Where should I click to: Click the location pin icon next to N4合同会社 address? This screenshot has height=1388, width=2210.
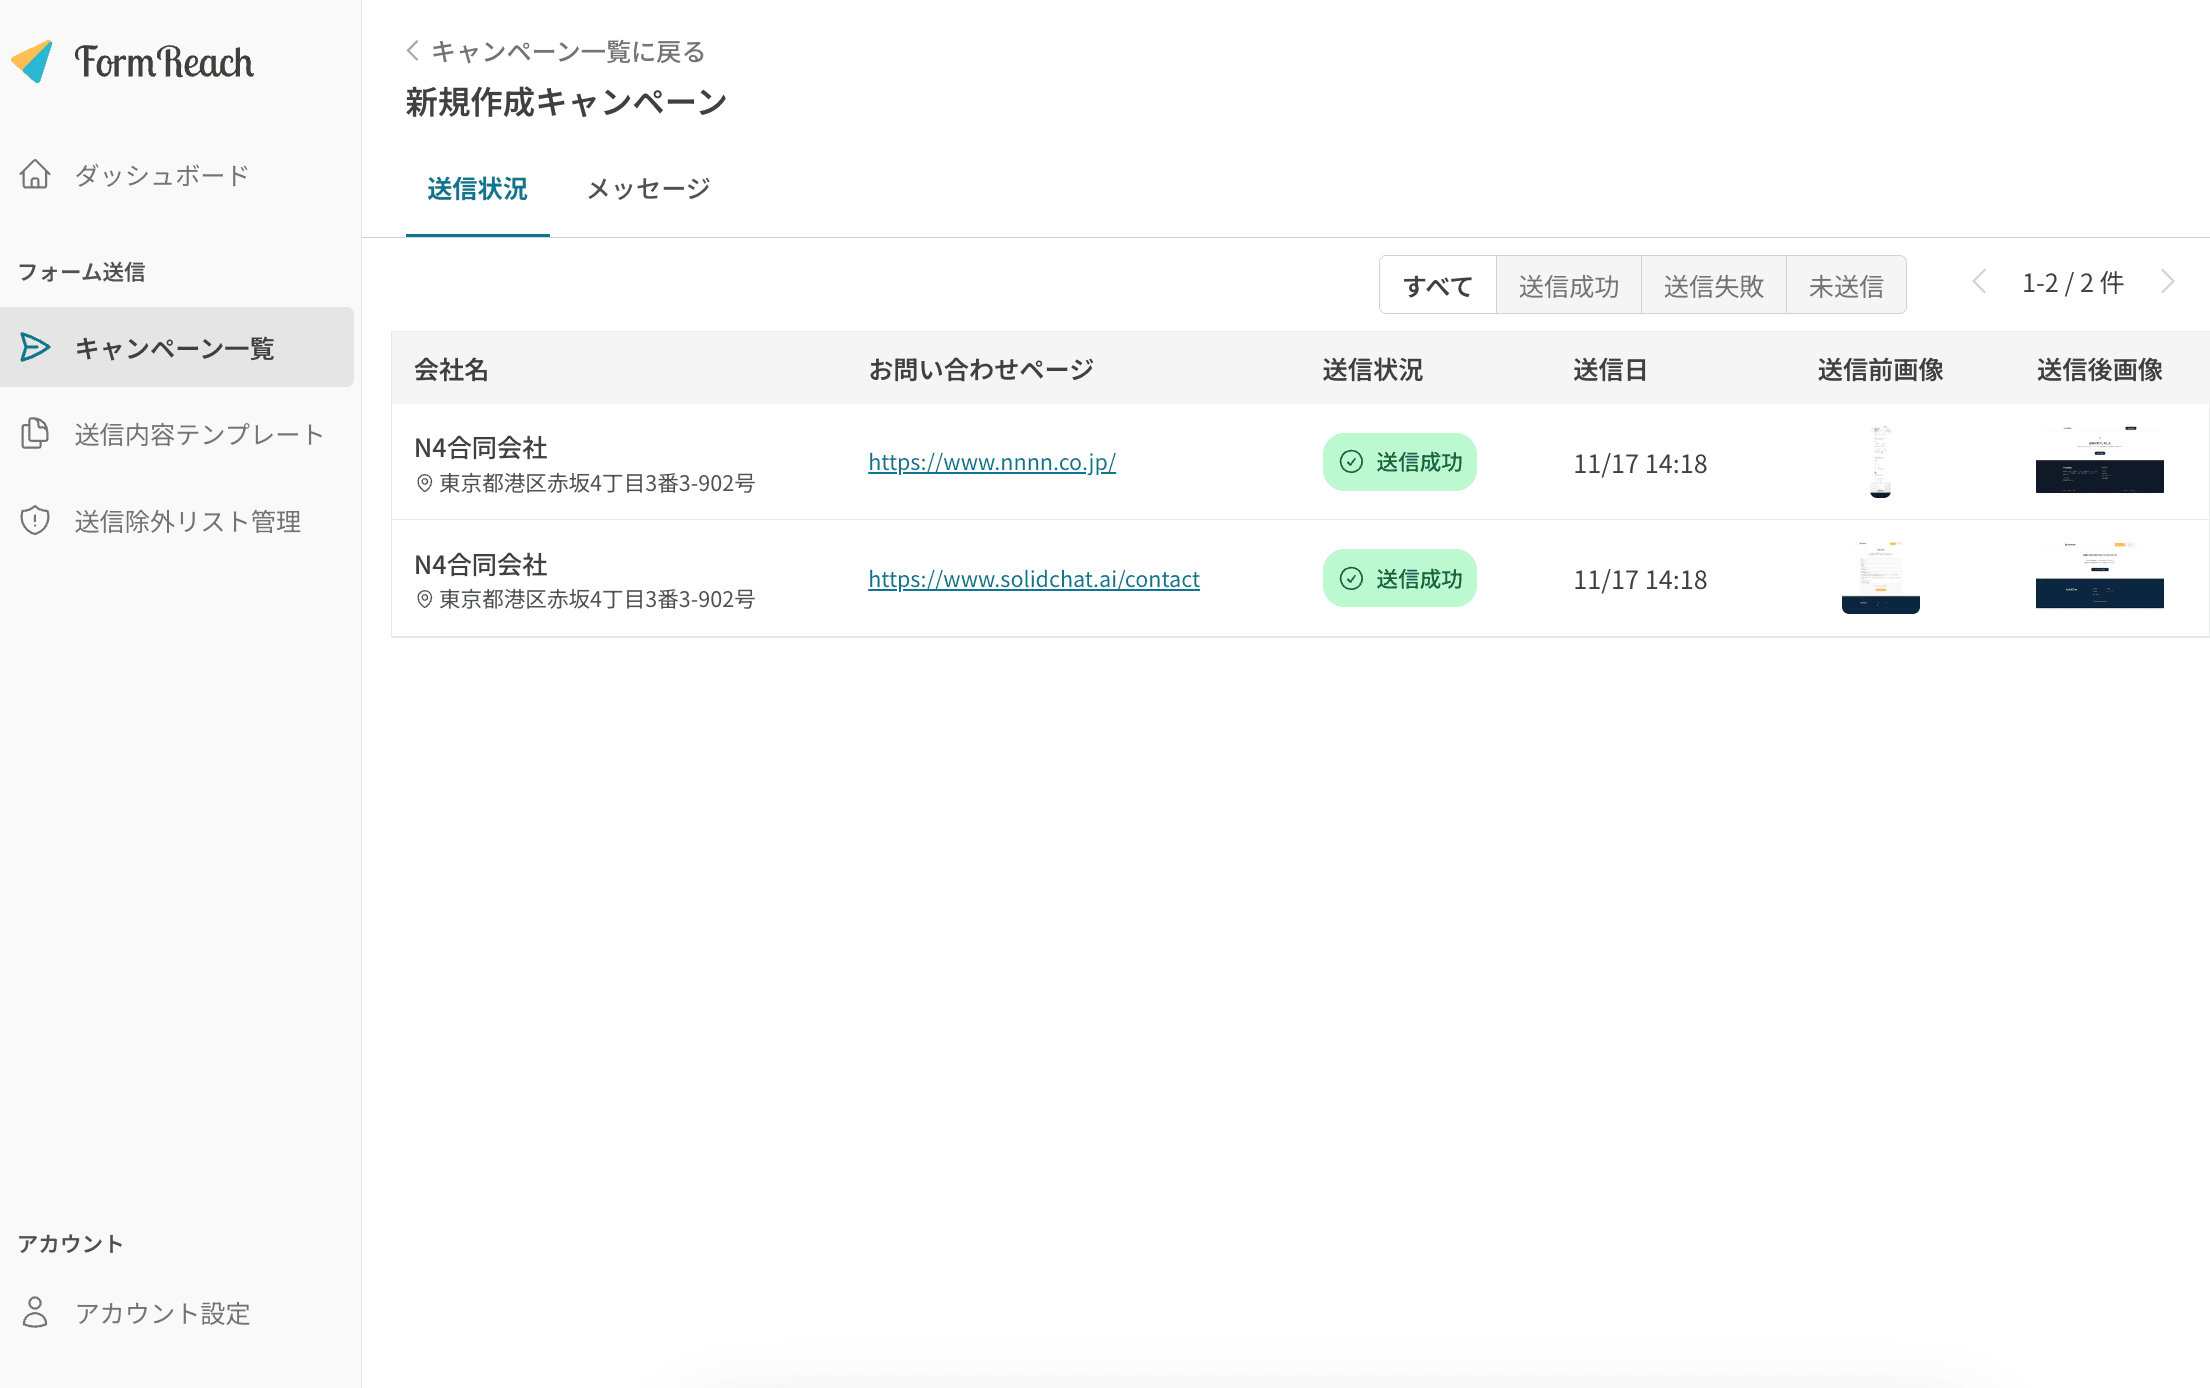(x=423, y=483)
